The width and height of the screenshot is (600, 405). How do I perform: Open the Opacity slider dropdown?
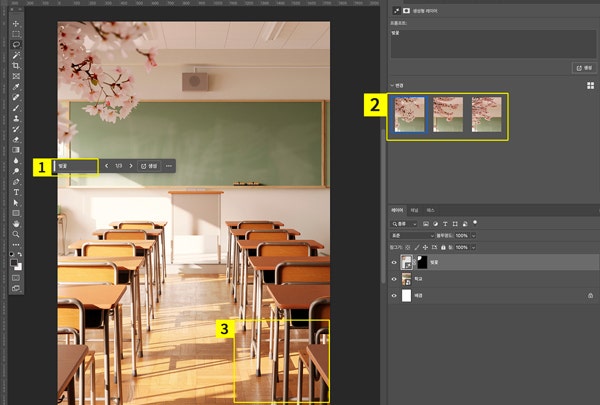tap(473, 236)
